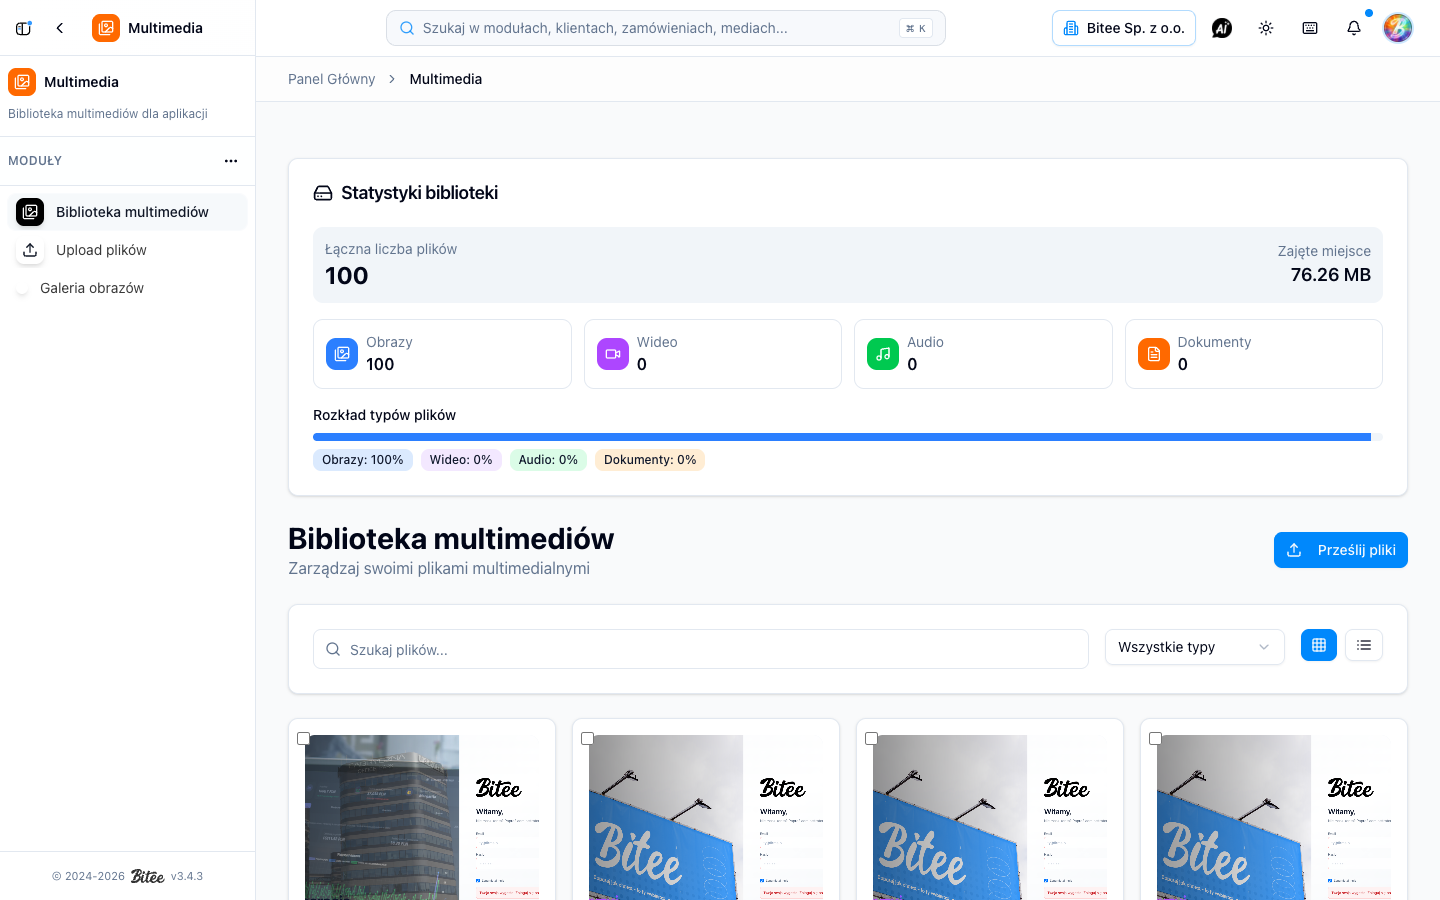Click the Łączna liczba plików label

[x=391, y=249]
